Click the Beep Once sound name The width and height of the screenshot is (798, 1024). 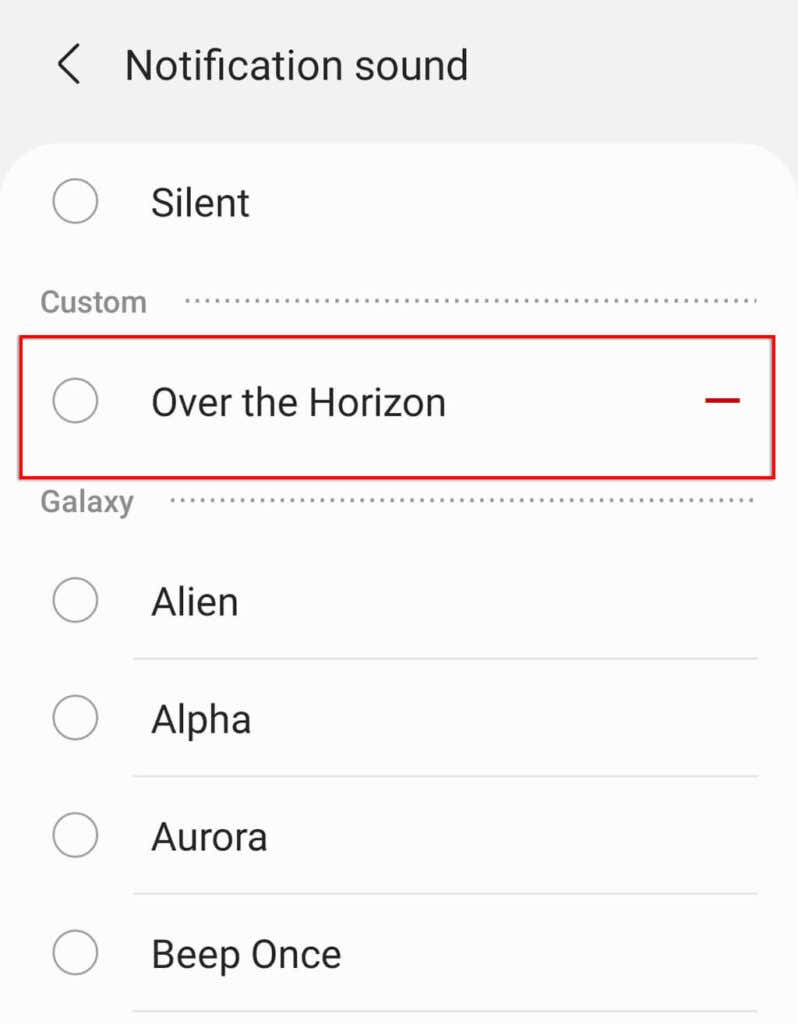point(246,956)
